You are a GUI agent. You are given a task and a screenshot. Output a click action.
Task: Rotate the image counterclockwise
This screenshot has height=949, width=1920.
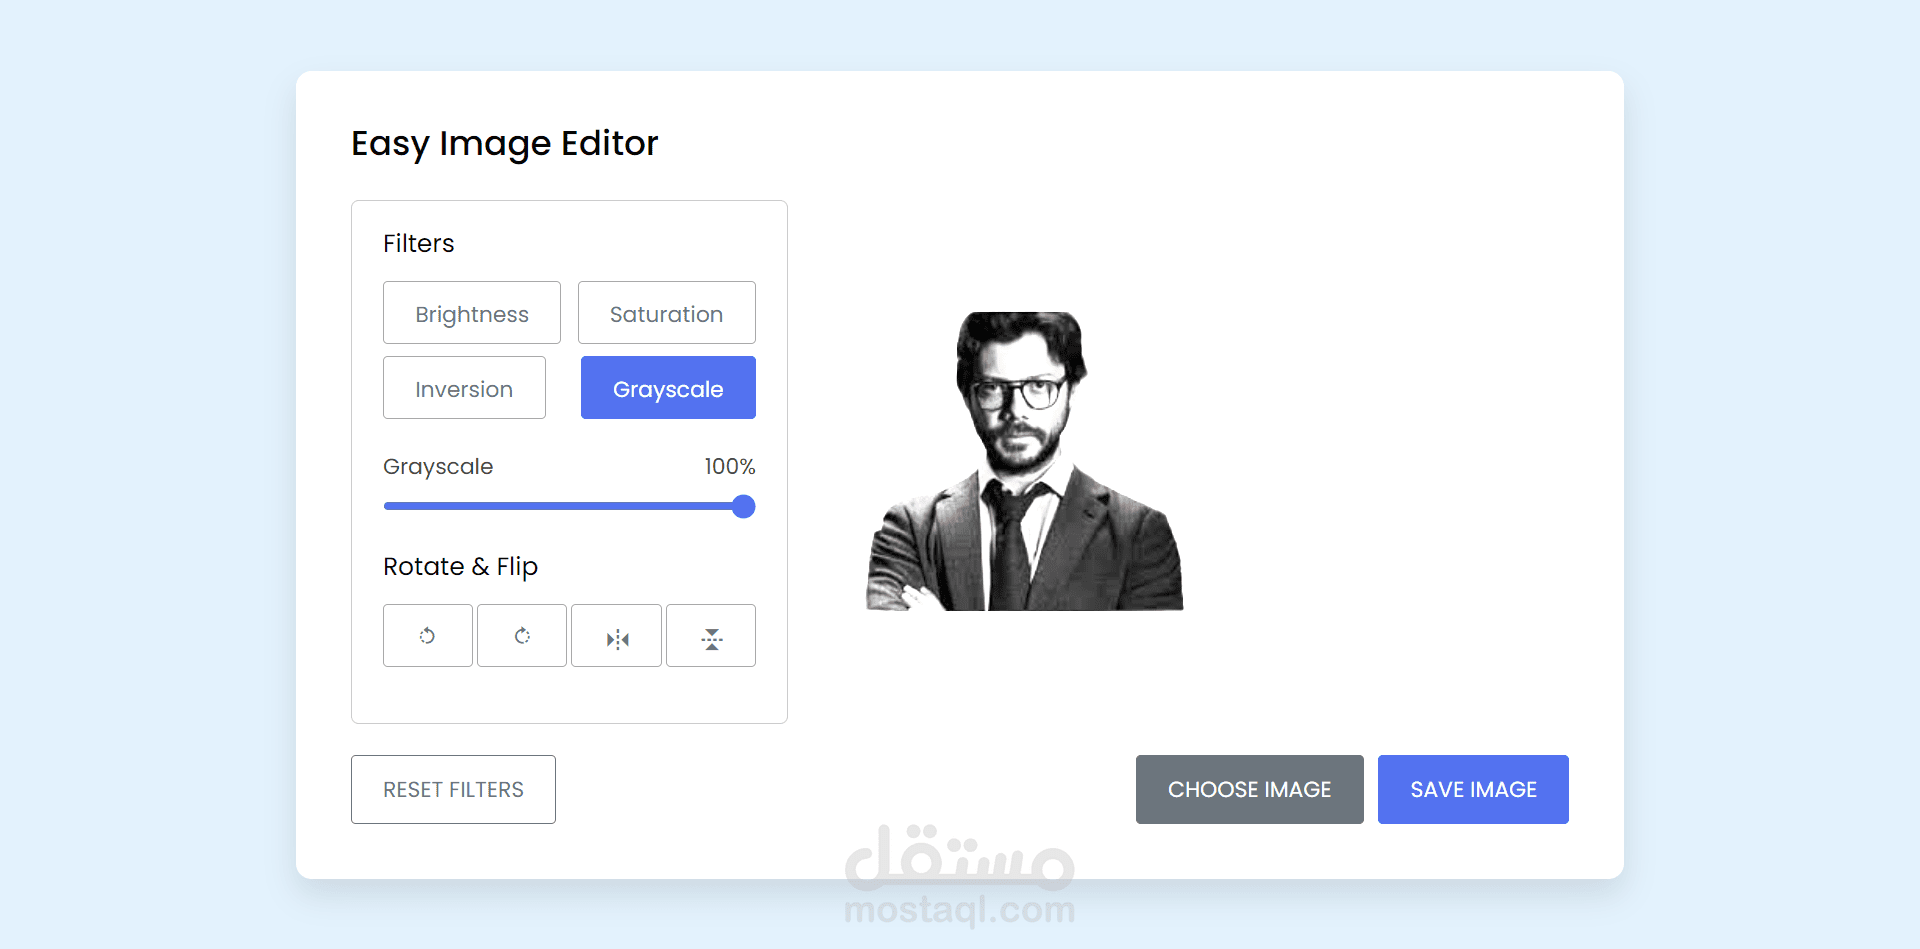pos(427,635)
